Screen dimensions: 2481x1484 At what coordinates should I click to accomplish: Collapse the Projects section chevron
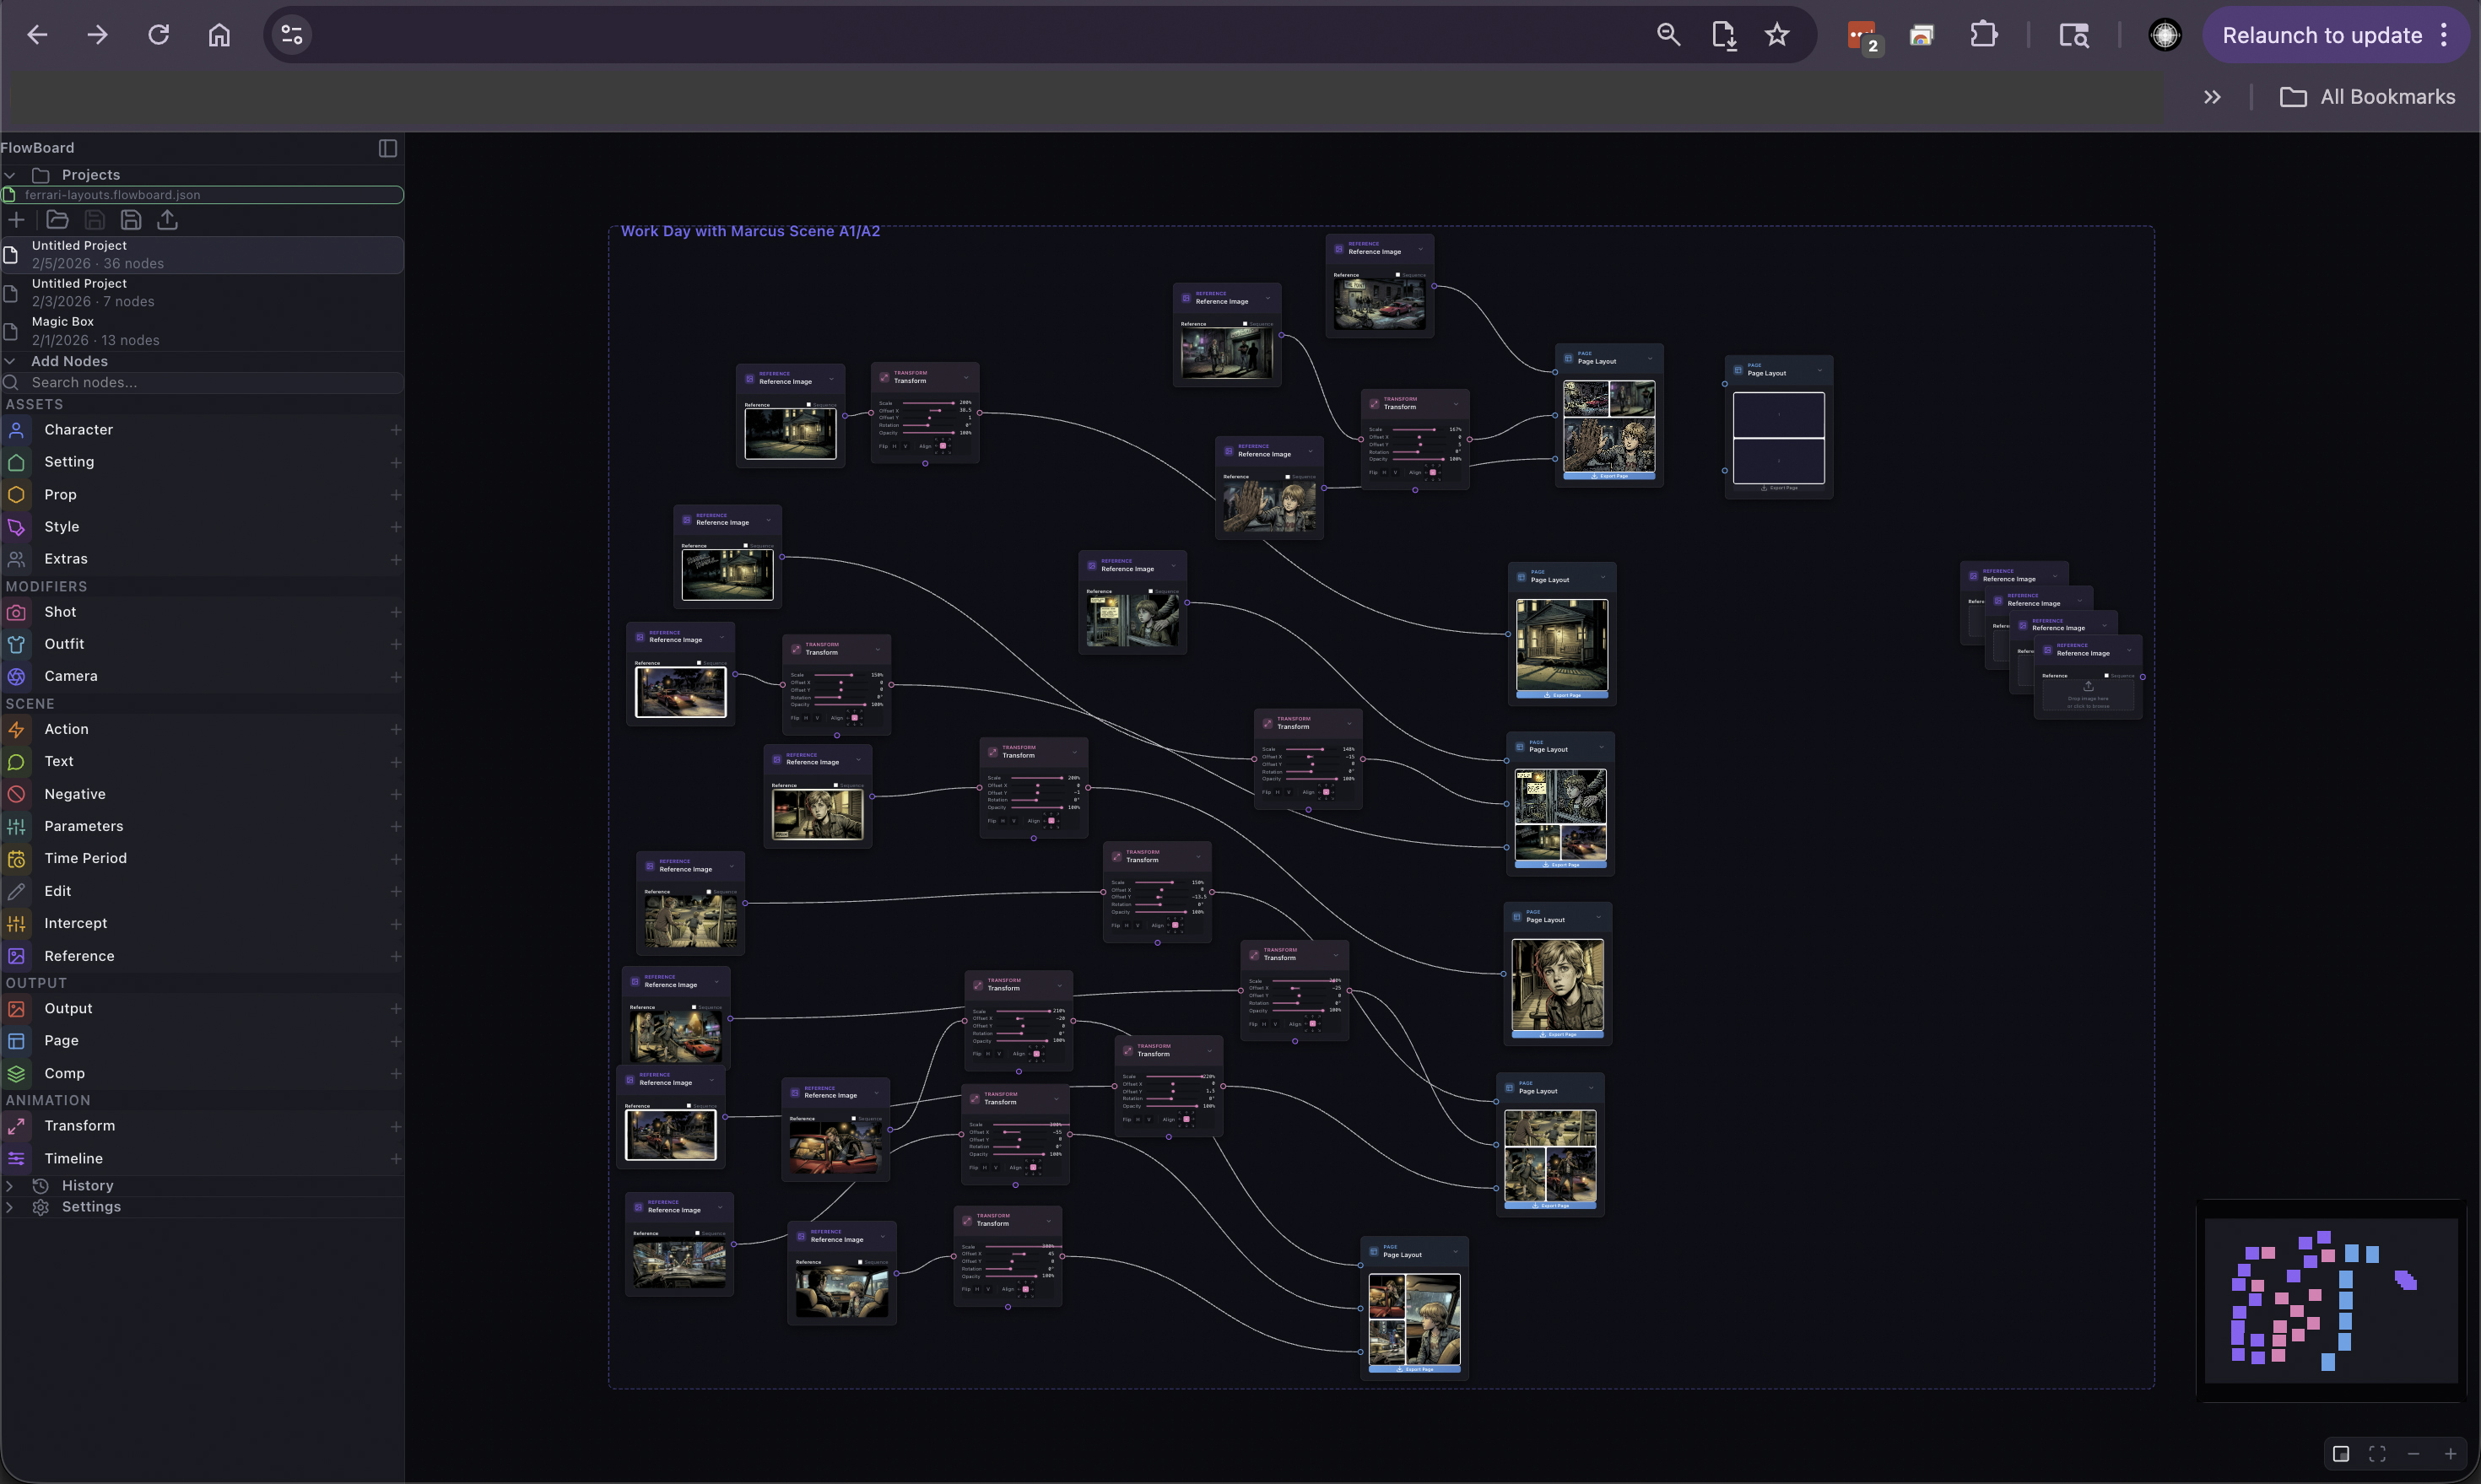click(9, 174)
